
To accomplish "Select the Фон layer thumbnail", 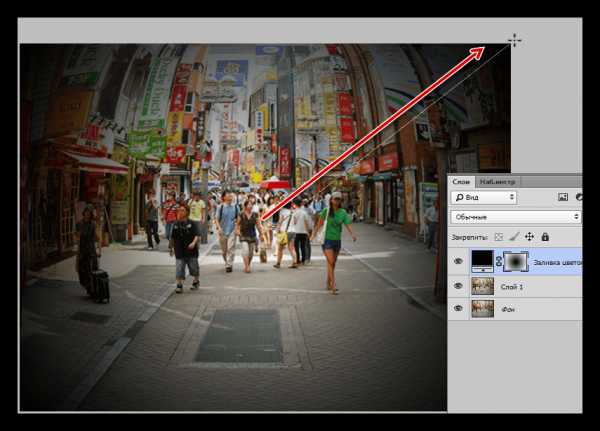I will [482, 309].
